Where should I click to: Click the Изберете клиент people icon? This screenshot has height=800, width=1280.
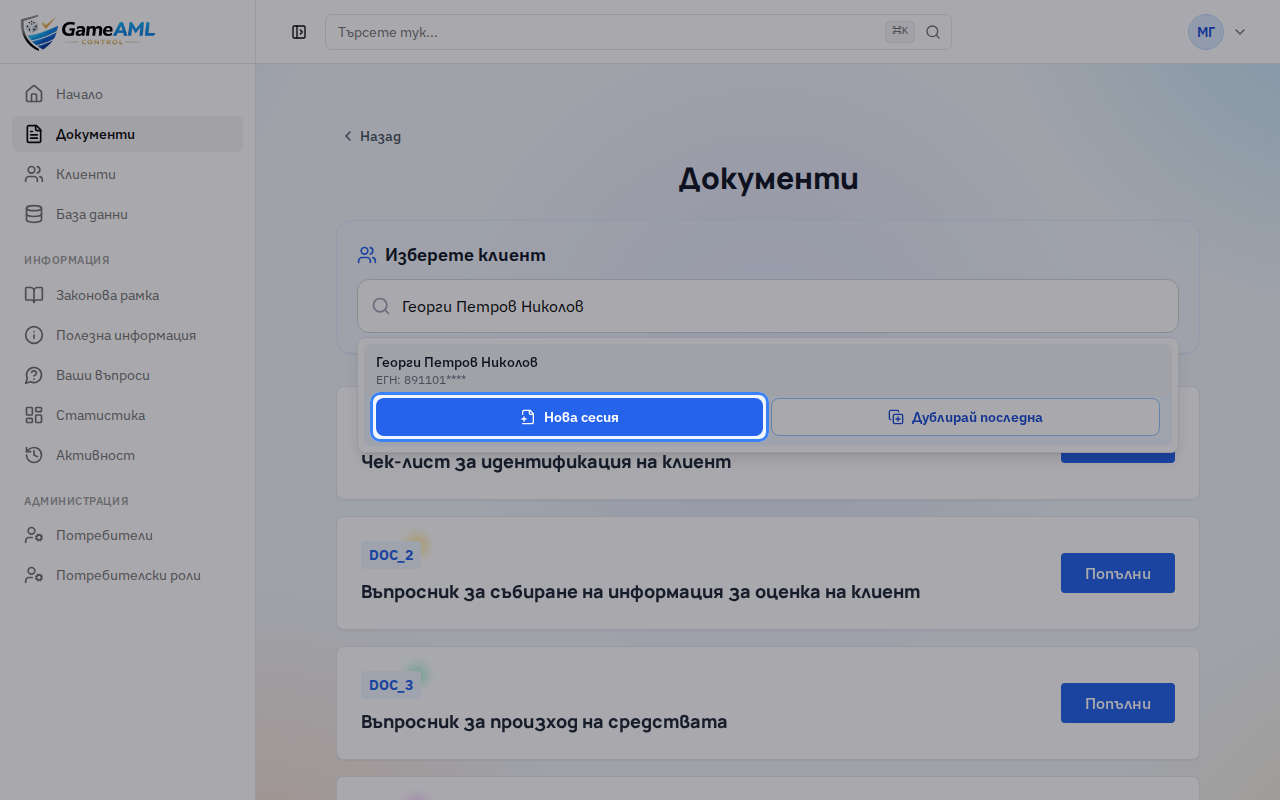(x=367, y=255)
